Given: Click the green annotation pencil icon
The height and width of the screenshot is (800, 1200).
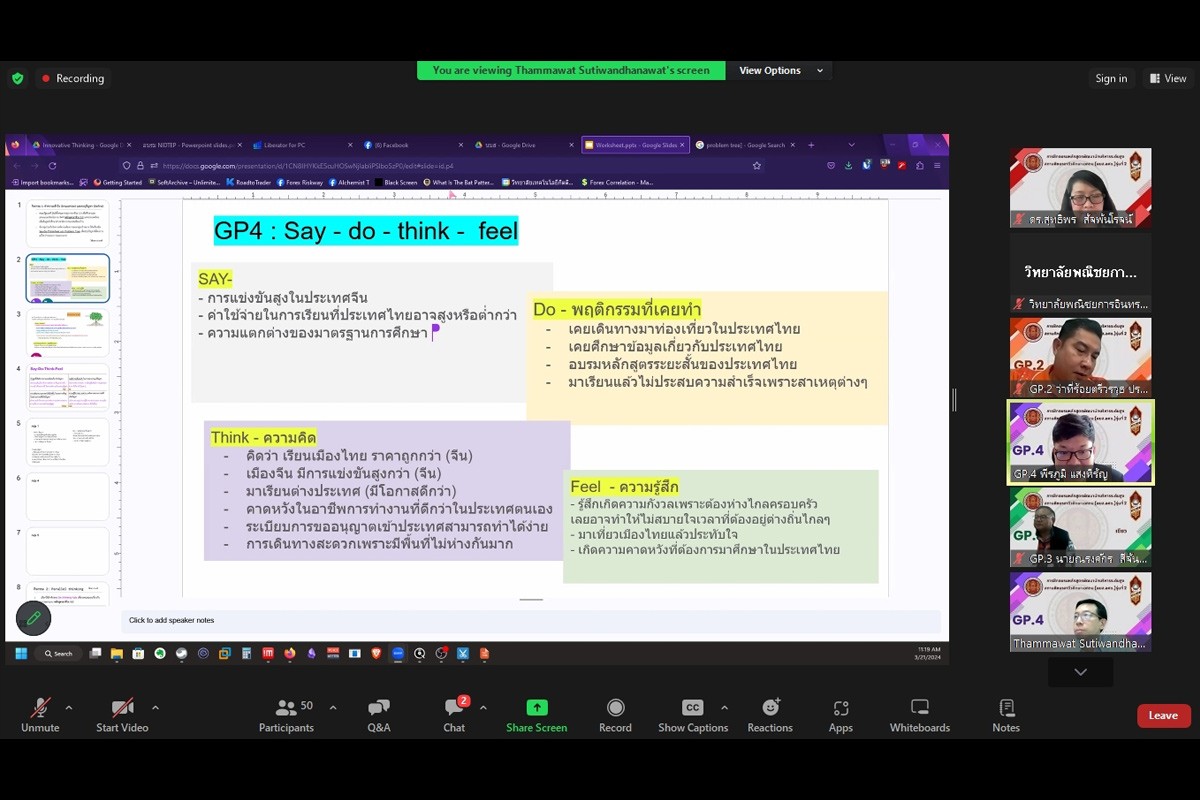Looking at the screenshot, I should [33, 619].
